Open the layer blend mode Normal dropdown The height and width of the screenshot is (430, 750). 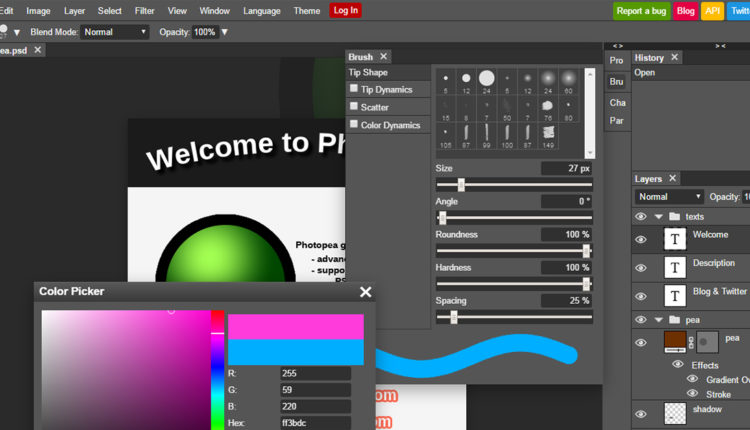tap(669, 197)
